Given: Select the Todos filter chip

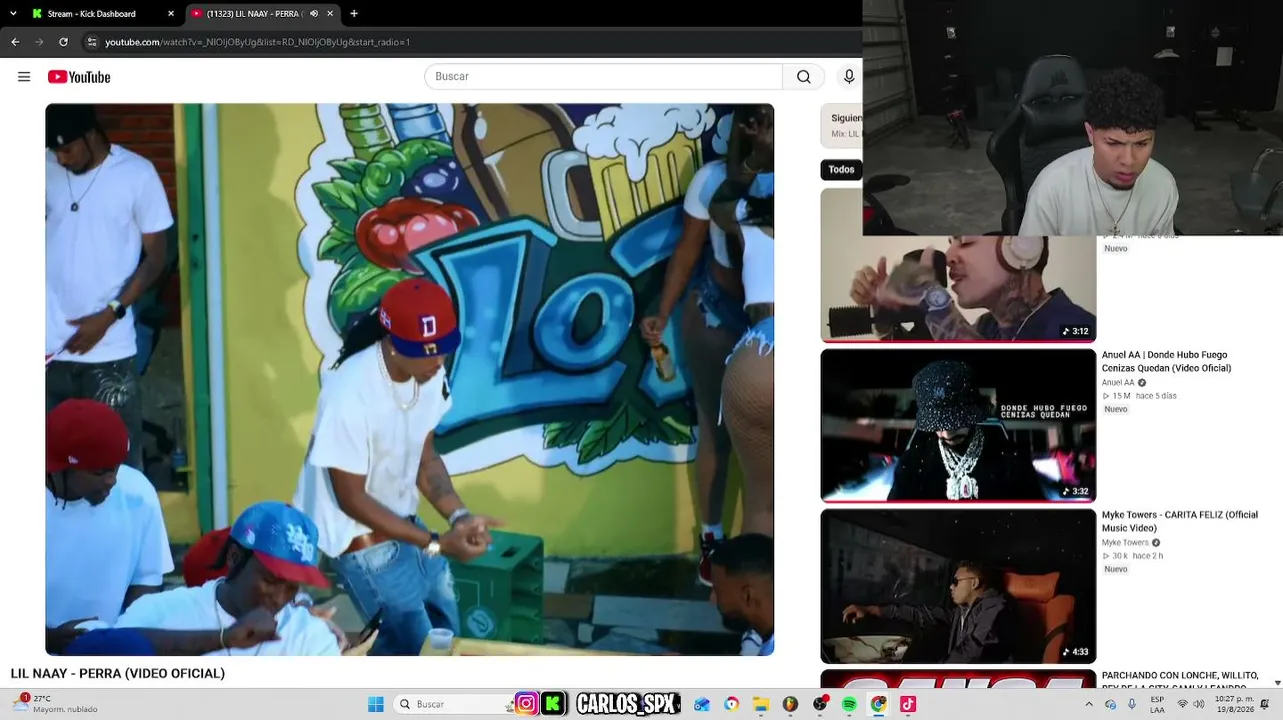Looking at the screenshot, I should pyautogui.click(x=841, y=170).
